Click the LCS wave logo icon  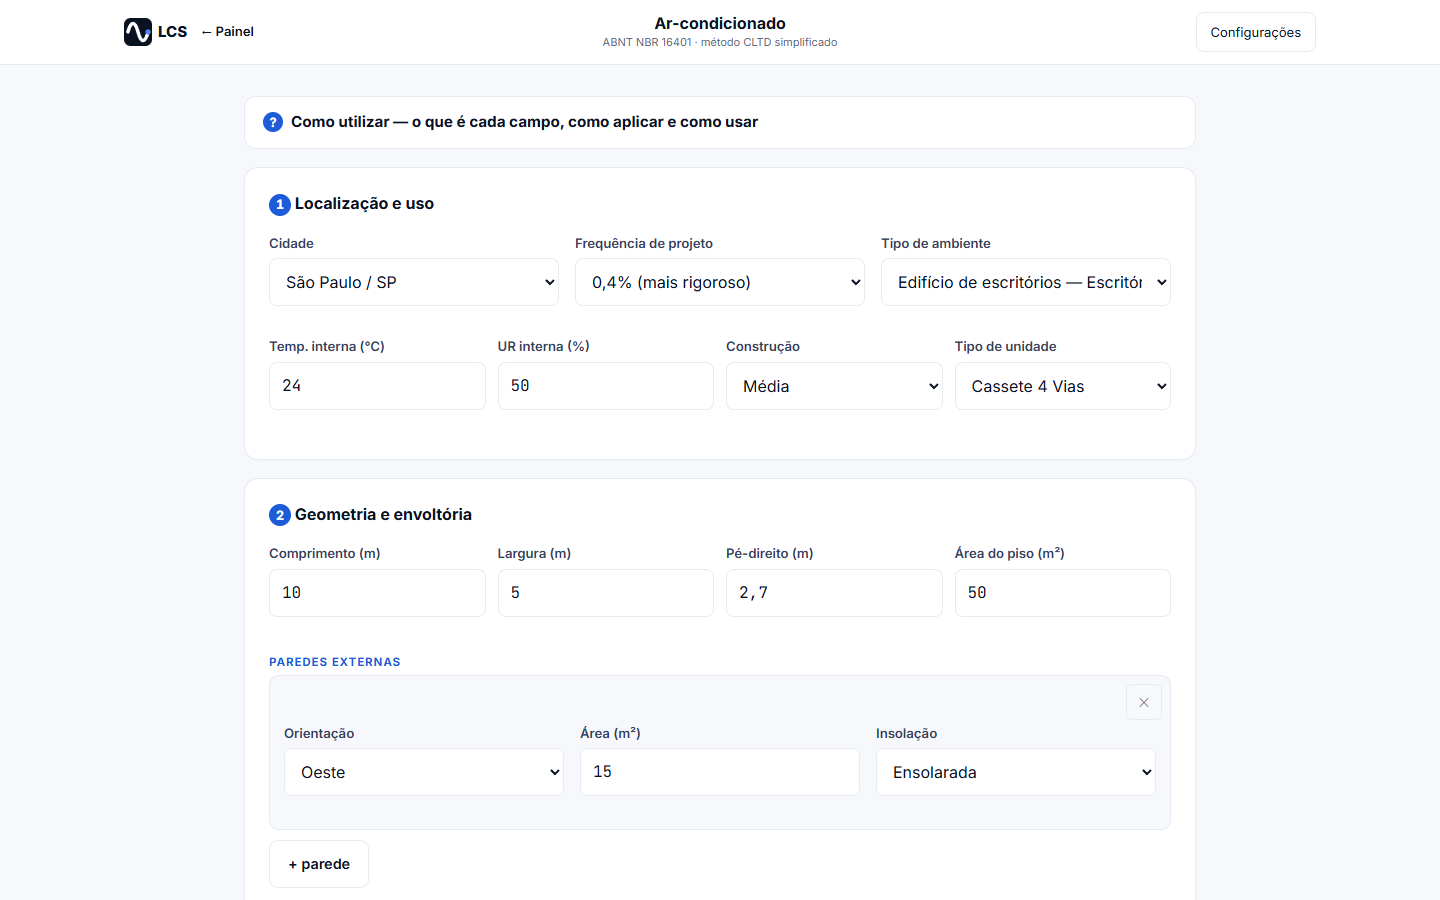pos(138,32)
